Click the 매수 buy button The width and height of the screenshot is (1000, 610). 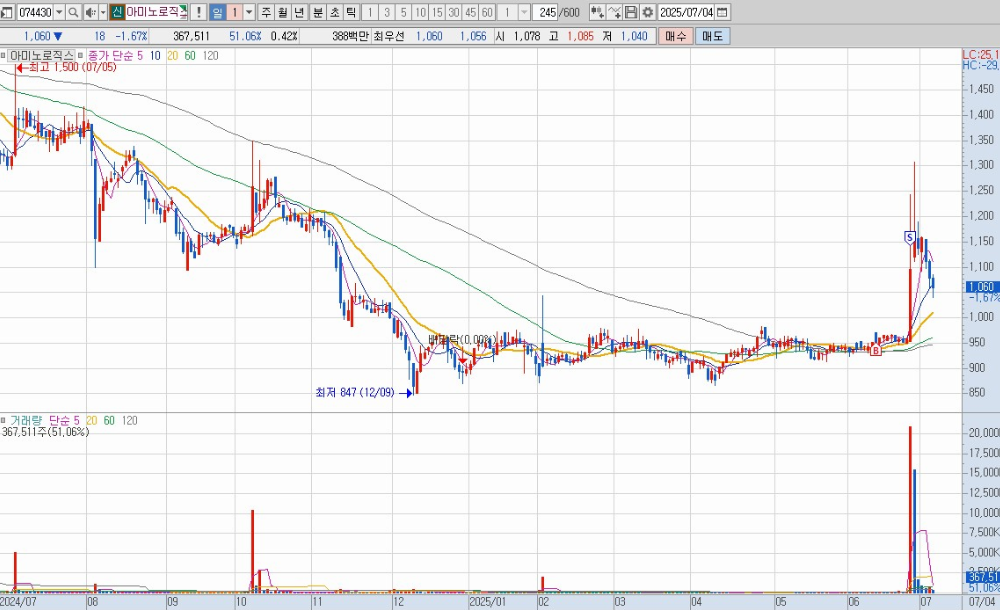coord(676,36)
